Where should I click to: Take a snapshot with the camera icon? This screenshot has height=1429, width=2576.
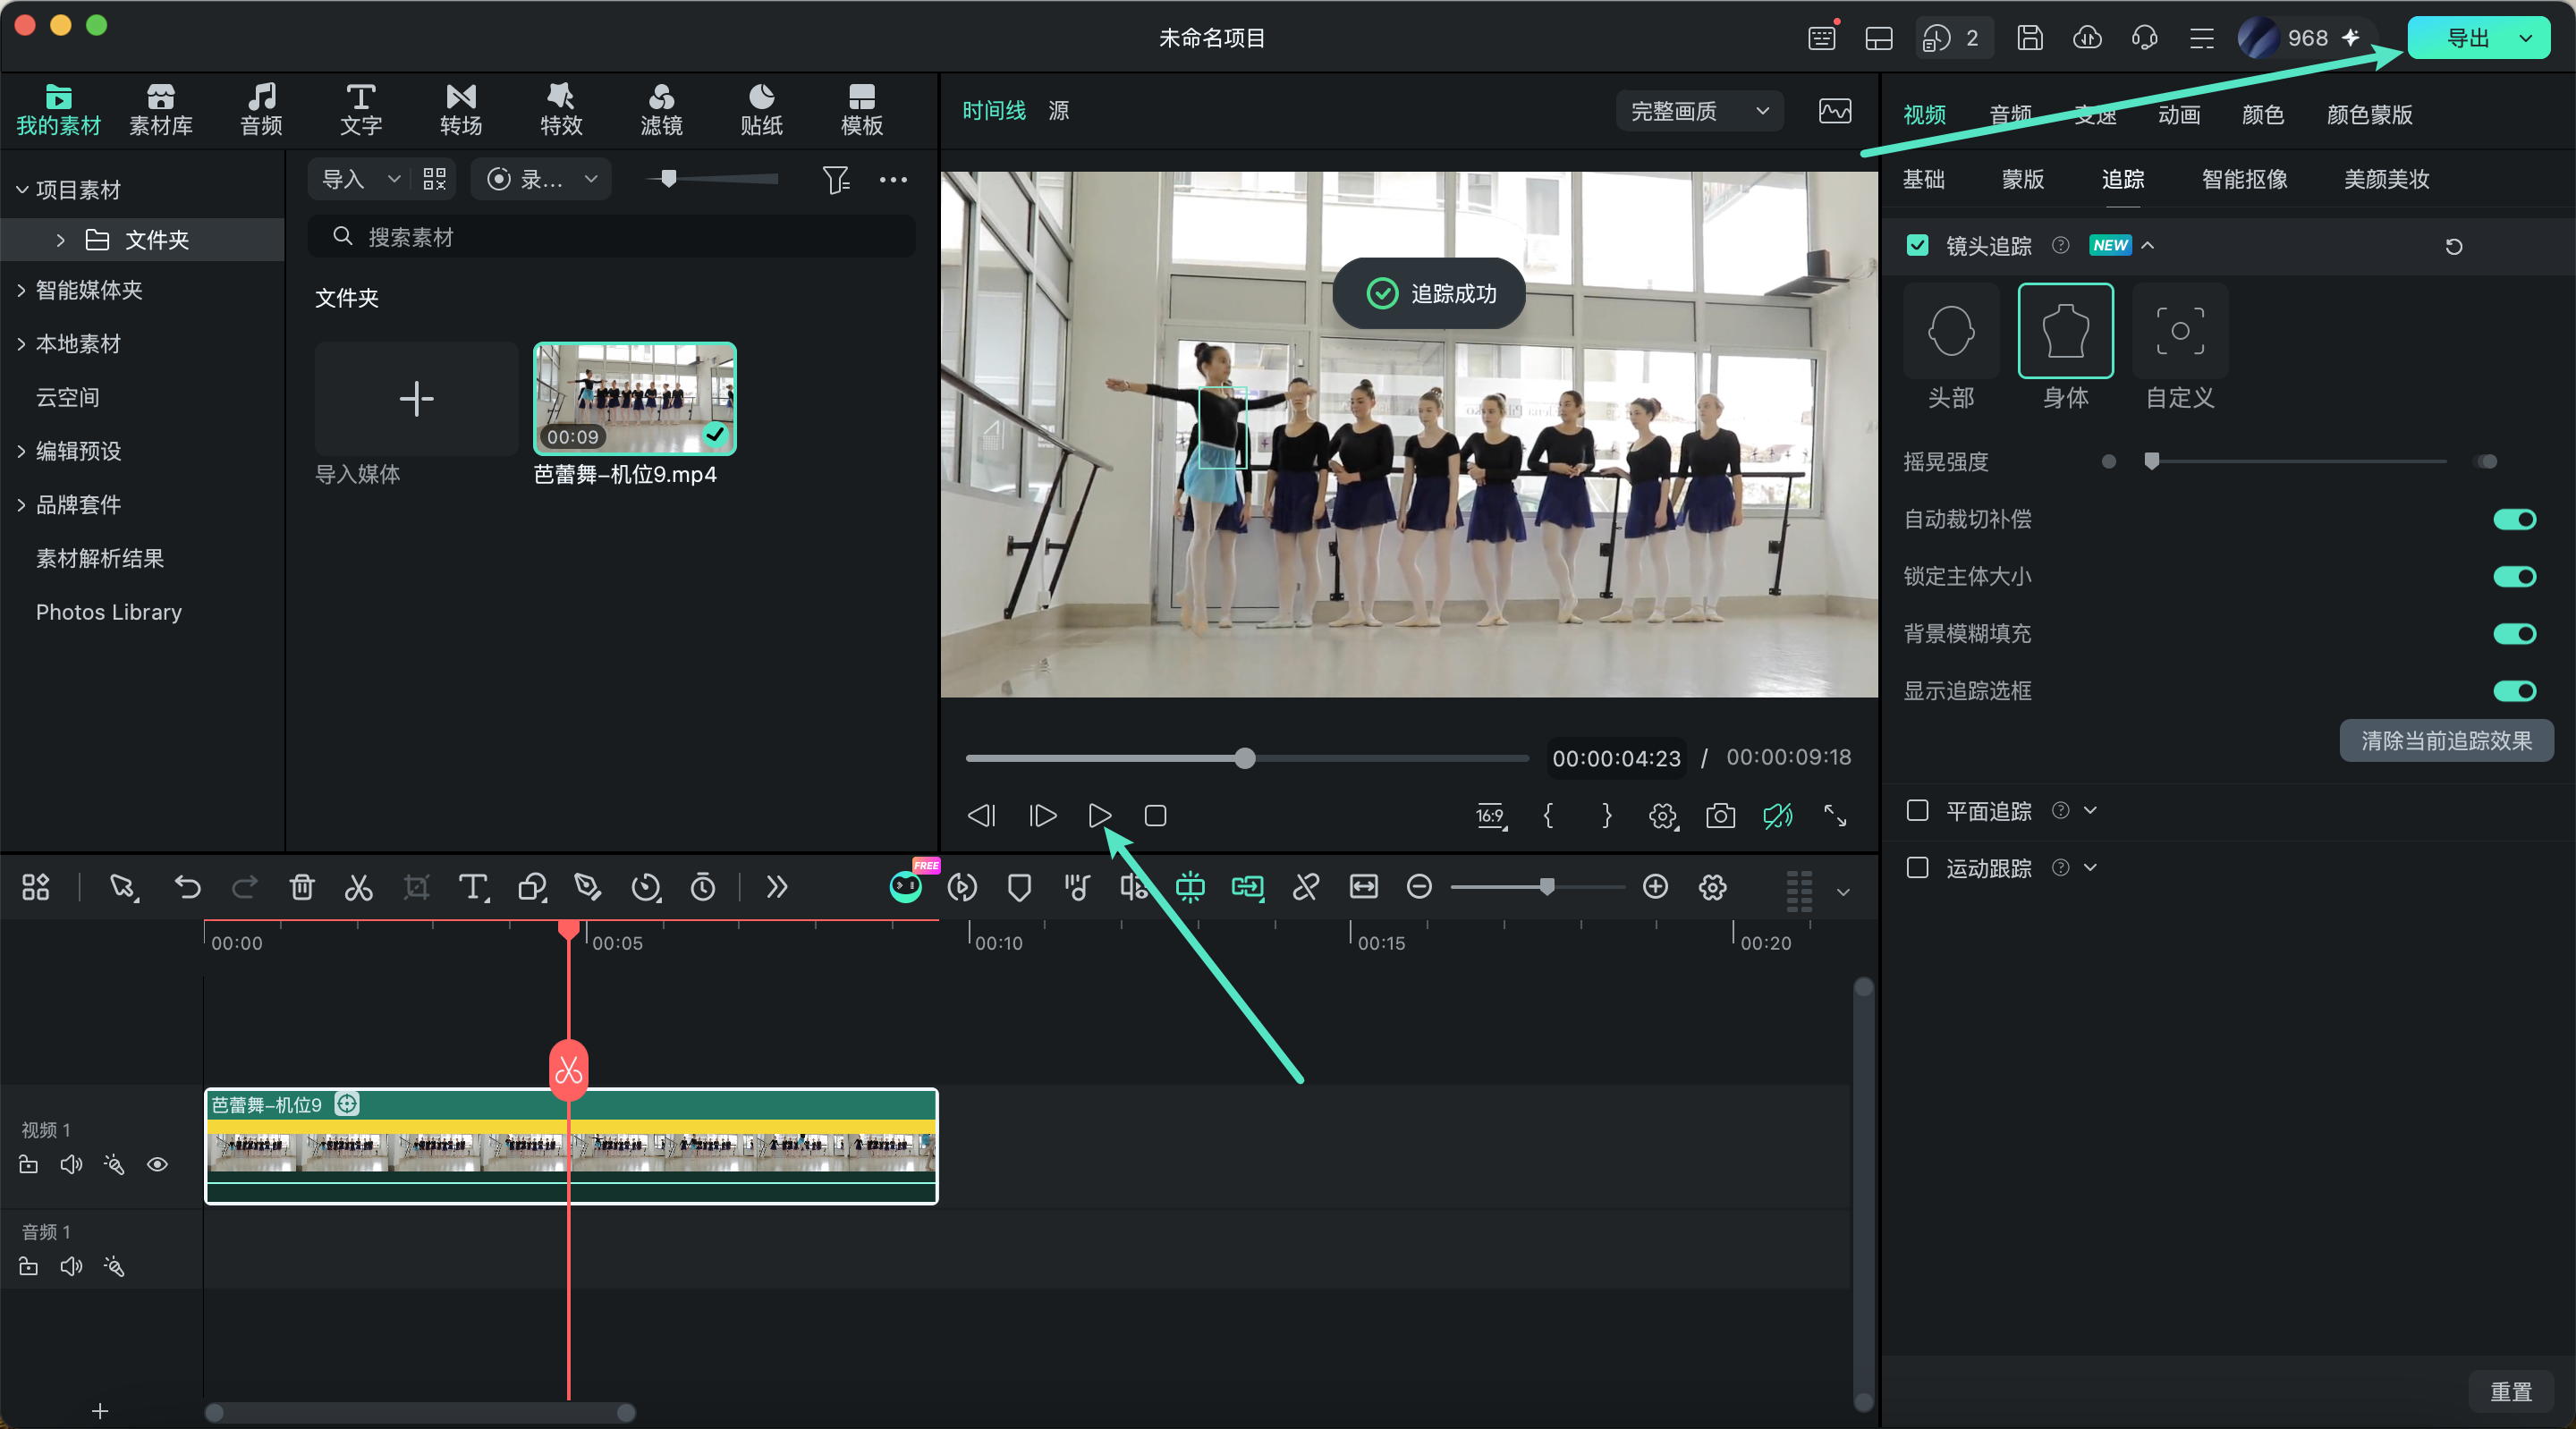(1720, 816)
